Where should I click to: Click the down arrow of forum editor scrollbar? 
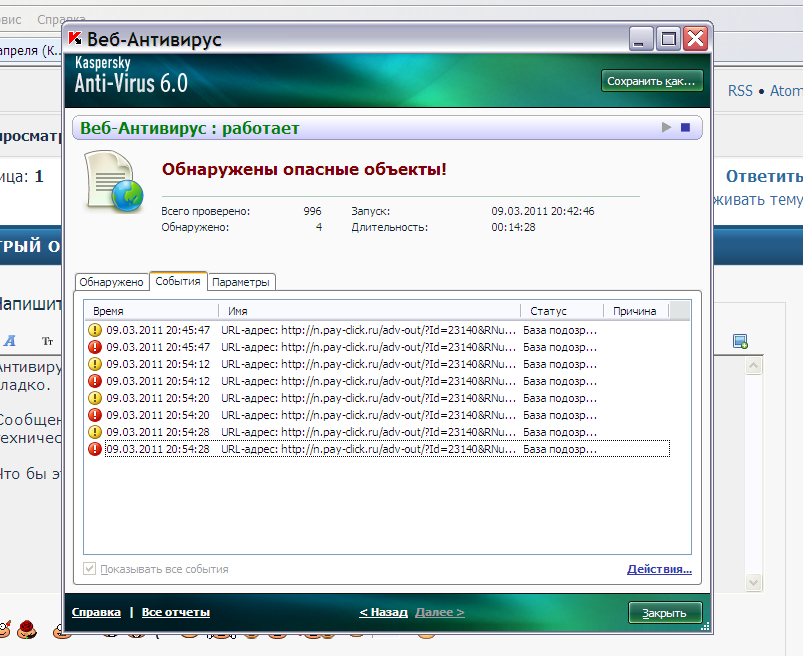coord(753,582)
